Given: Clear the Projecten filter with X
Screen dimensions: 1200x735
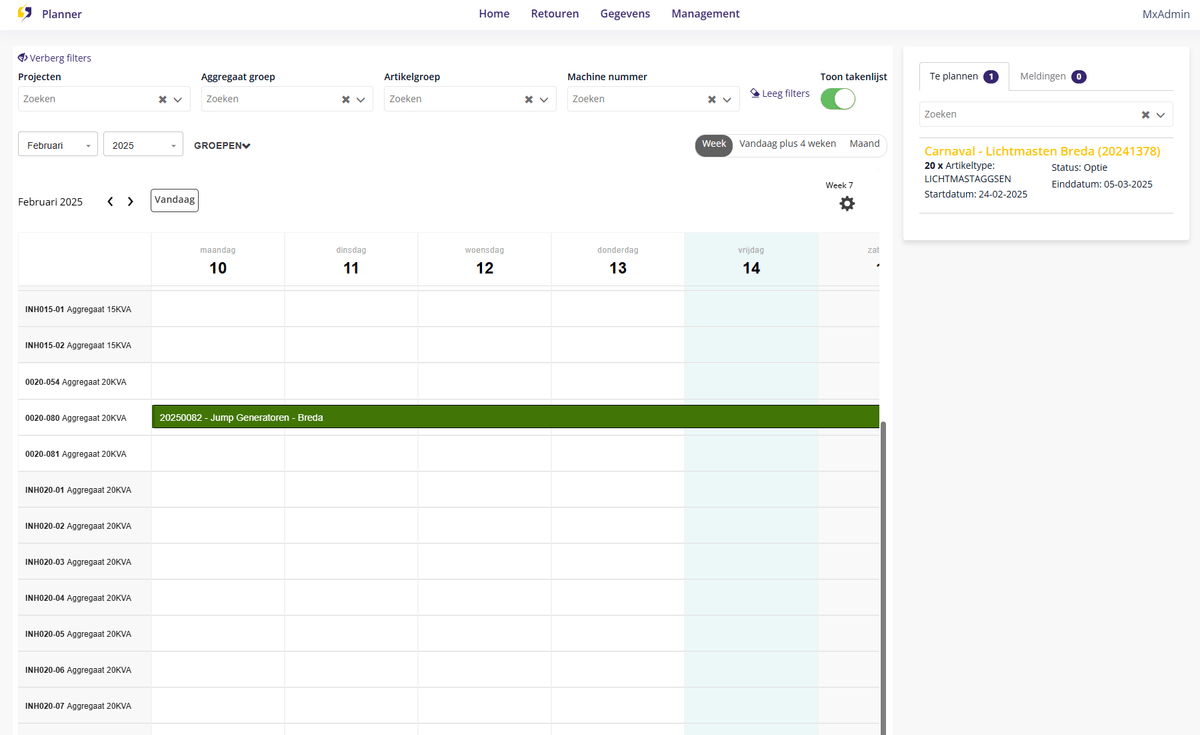Looking at the screenshot, I should [x=162, y=99].
